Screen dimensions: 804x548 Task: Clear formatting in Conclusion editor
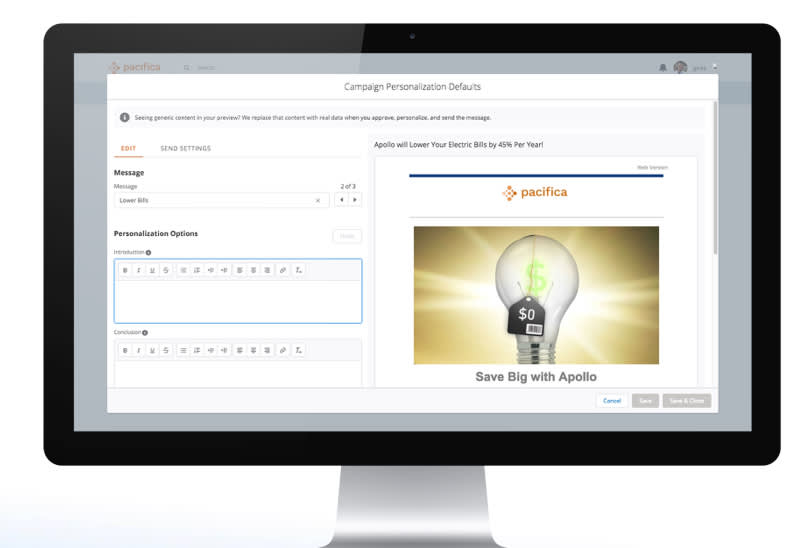tap(298, 351)
